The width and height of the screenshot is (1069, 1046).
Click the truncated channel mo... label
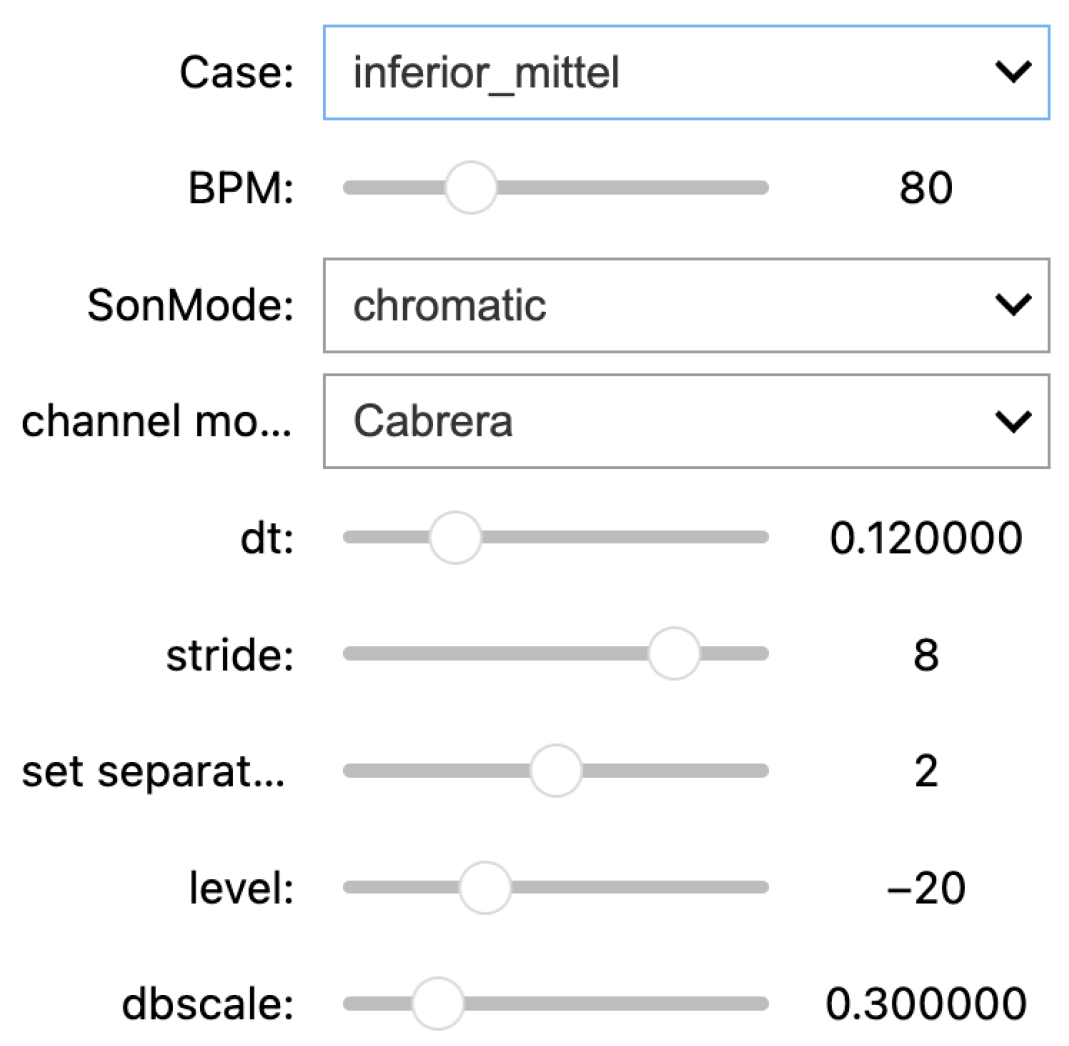click(157, 422)
